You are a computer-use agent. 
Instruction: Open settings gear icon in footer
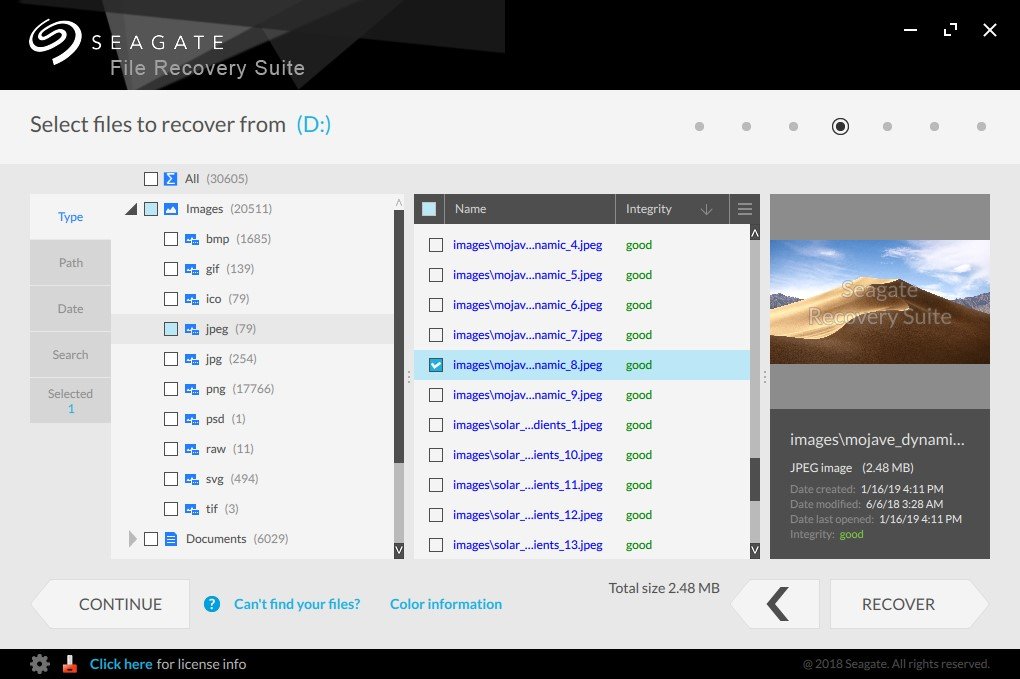(x=40, y=664)
